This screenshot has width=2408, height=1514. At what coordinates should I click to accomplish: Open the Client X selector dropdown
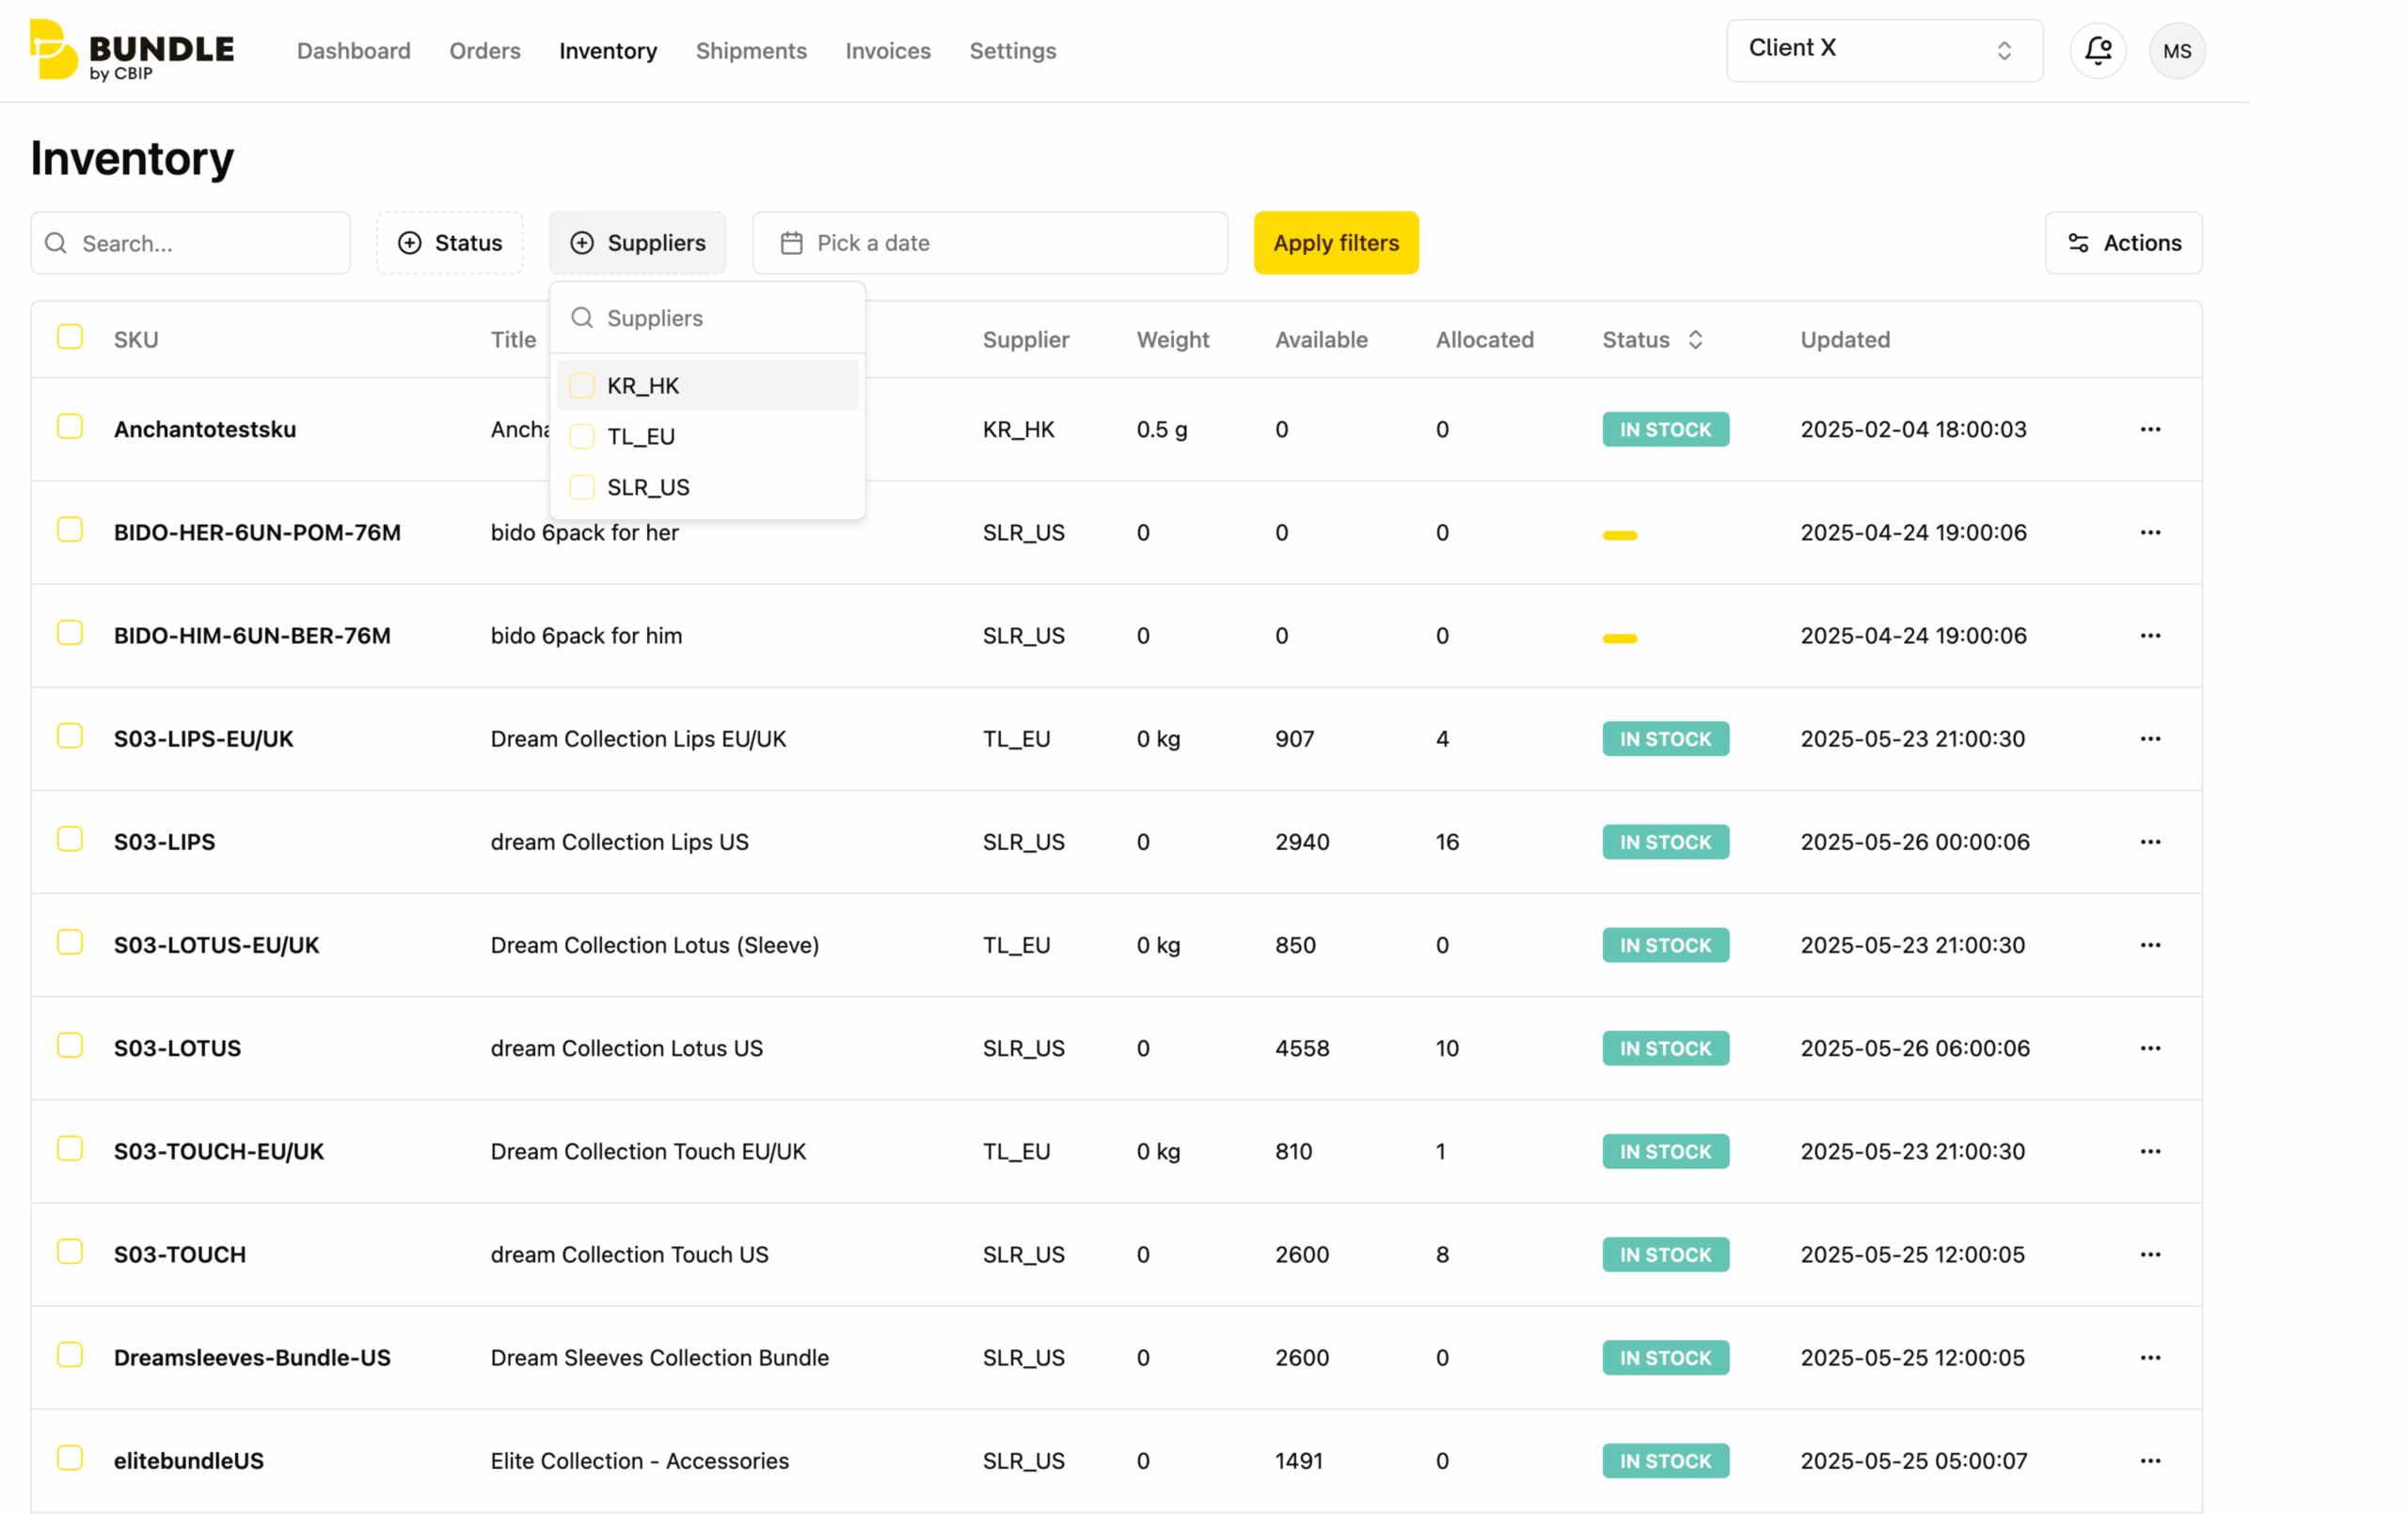[x=1884, y=50]
